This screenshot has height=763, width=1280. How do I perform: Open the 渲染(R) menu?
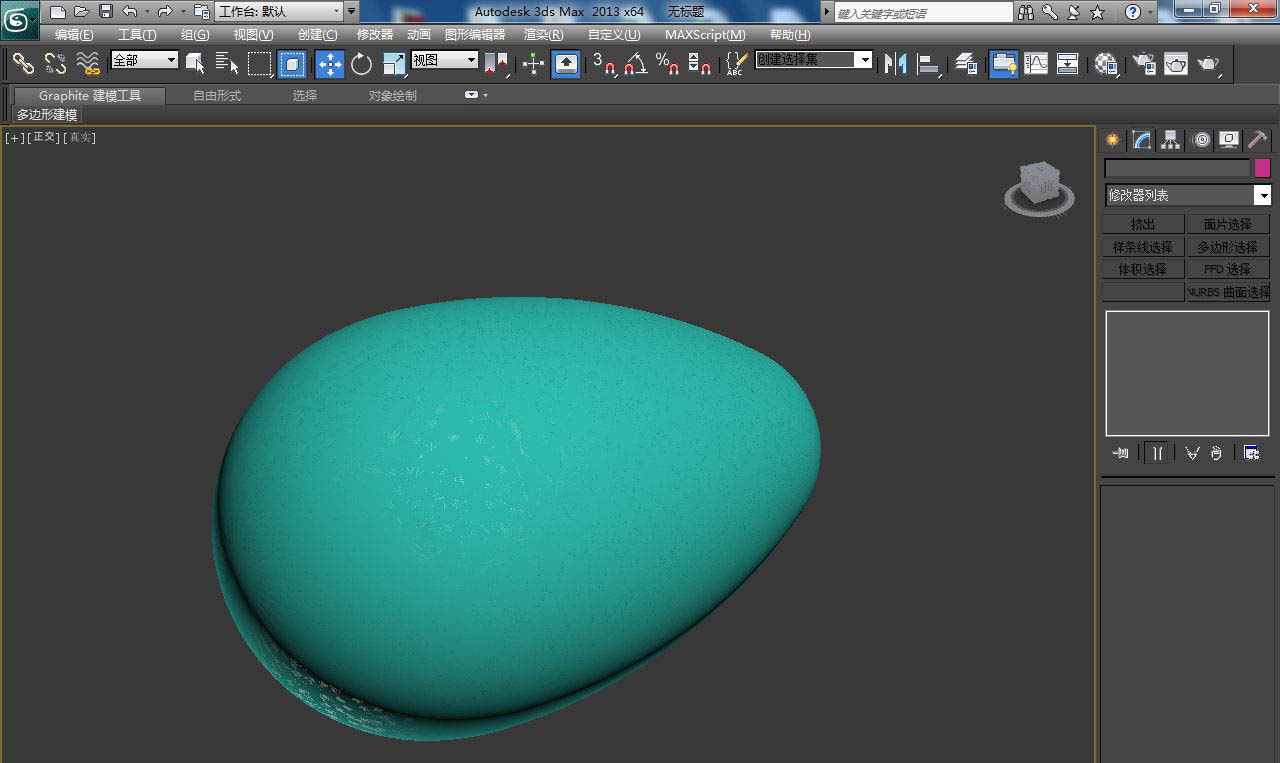pyautogui.click(x=544, y=35)
